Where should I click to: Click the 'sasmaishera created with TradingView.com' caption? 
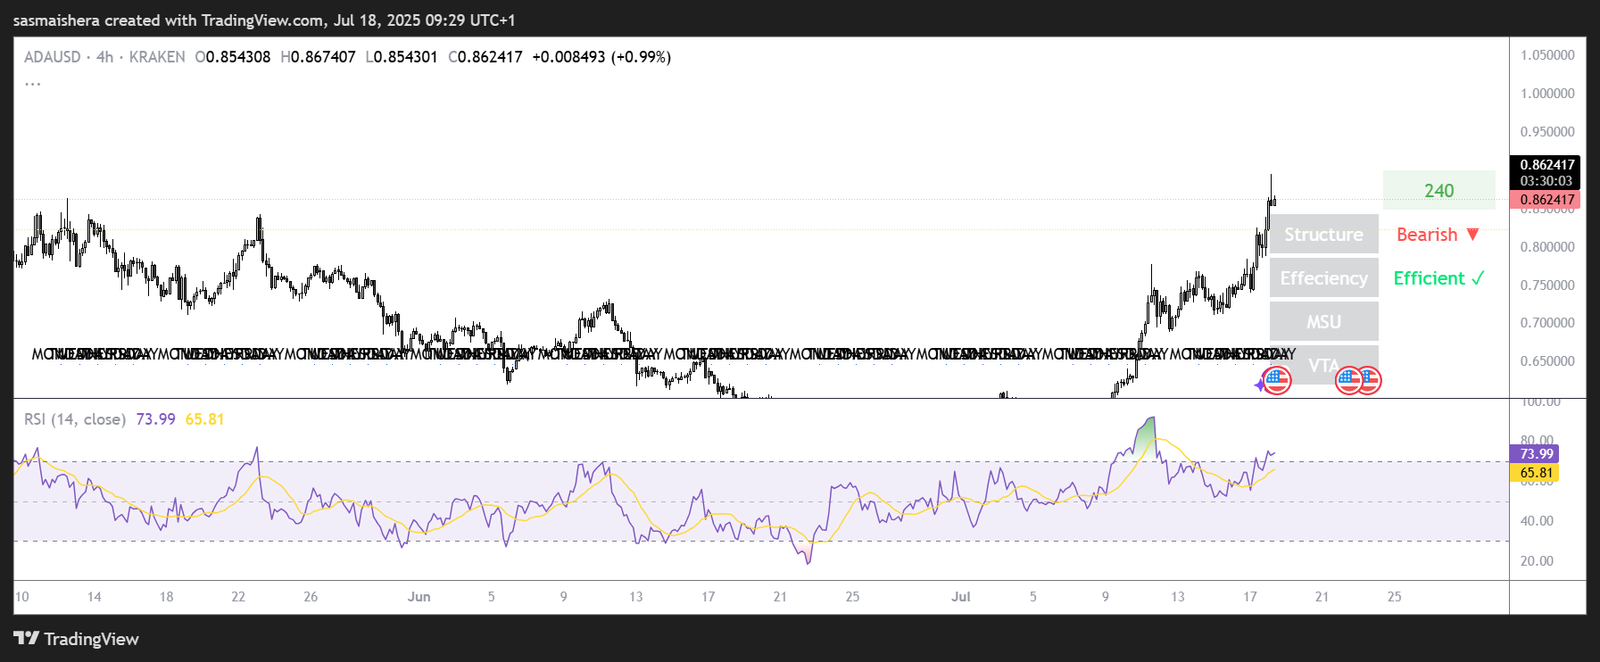click(168, 20)
